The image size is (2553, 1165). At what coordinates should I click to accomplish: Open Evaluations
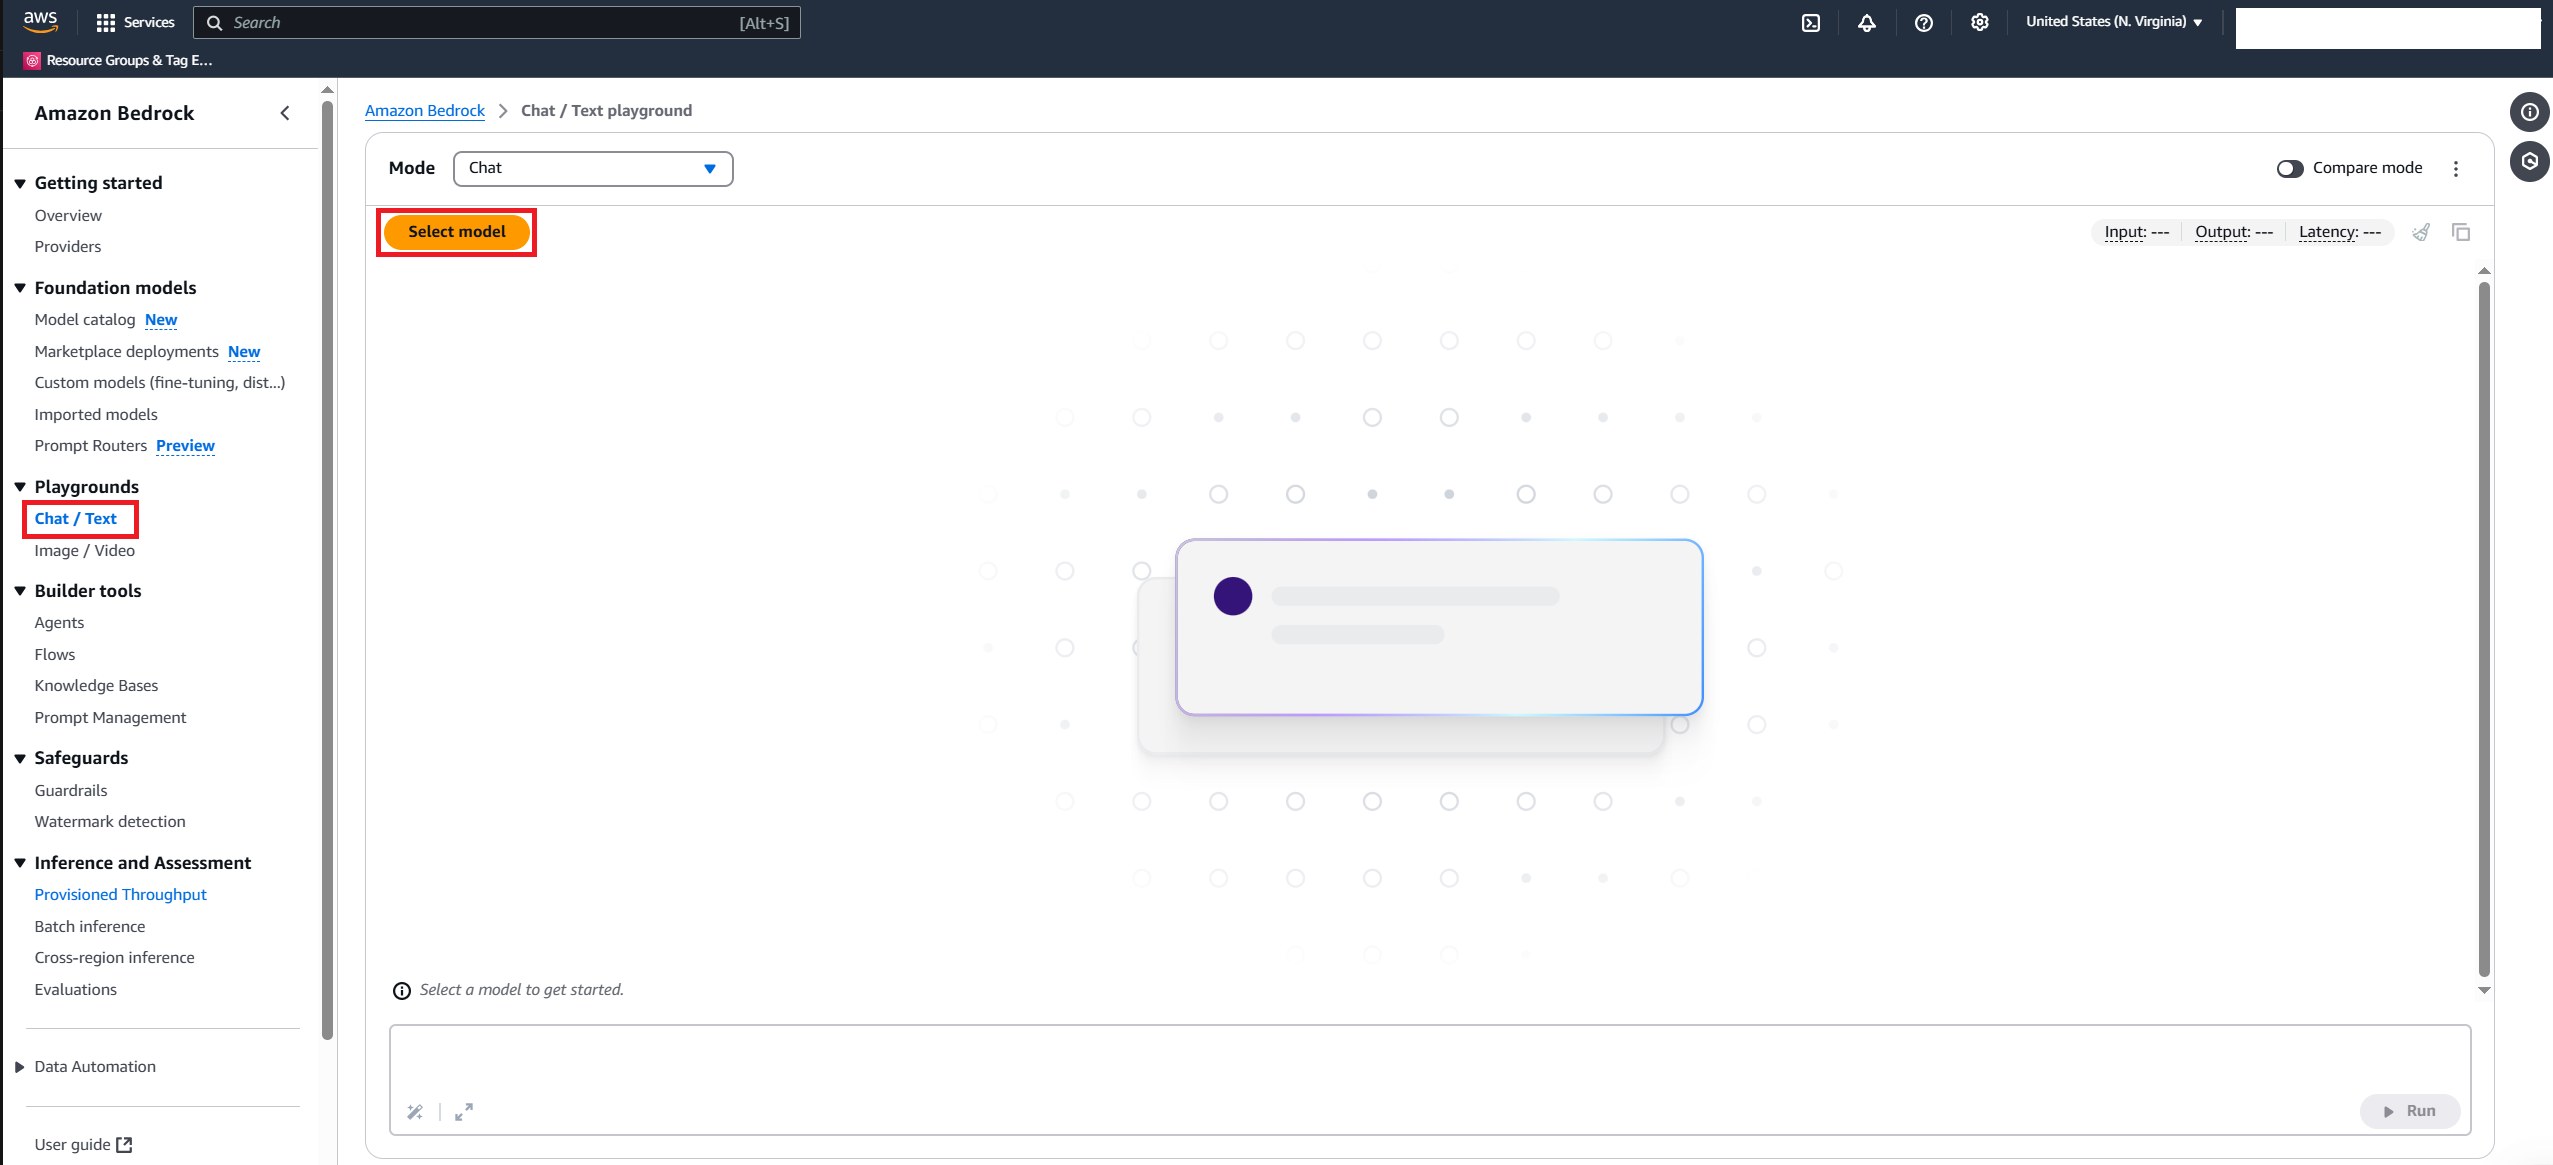76,989
